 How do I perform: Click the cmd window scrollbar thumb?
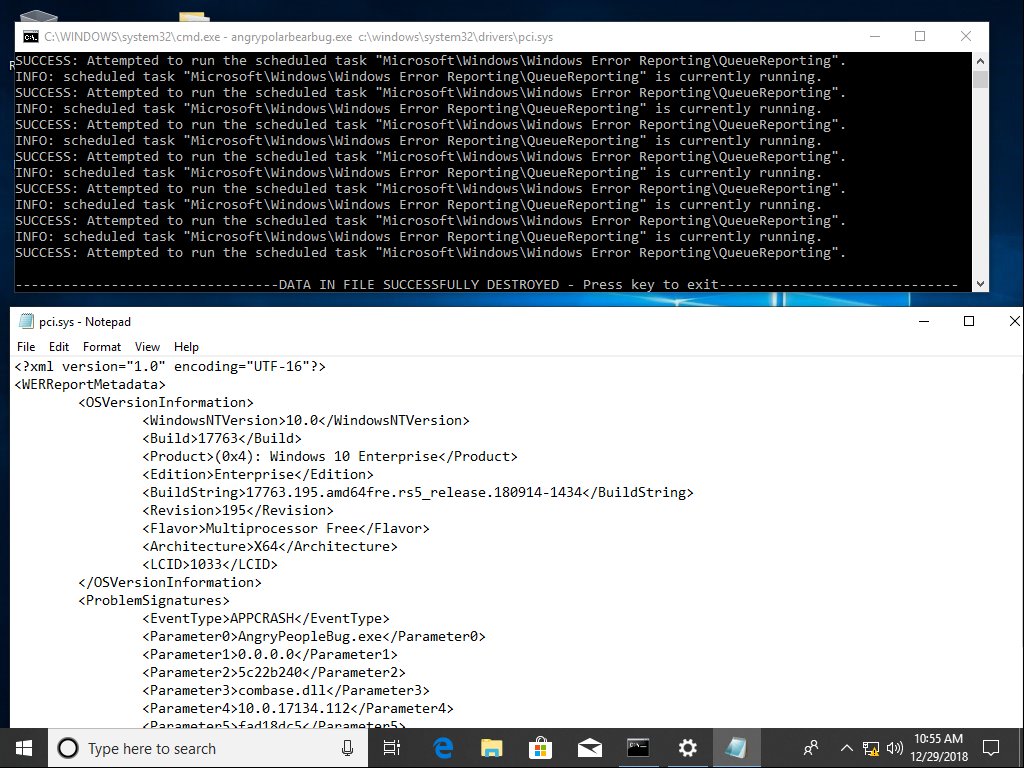[x=980, y=79]
